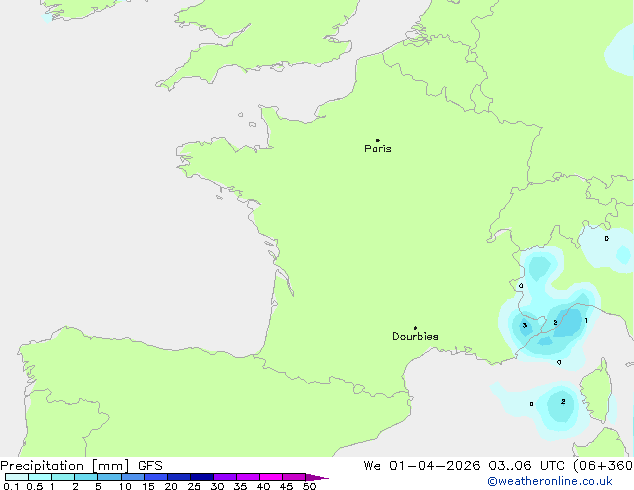Click the legend value '35'
The width and height of the screenshot is (634, 490).
(x=240, y=486)
